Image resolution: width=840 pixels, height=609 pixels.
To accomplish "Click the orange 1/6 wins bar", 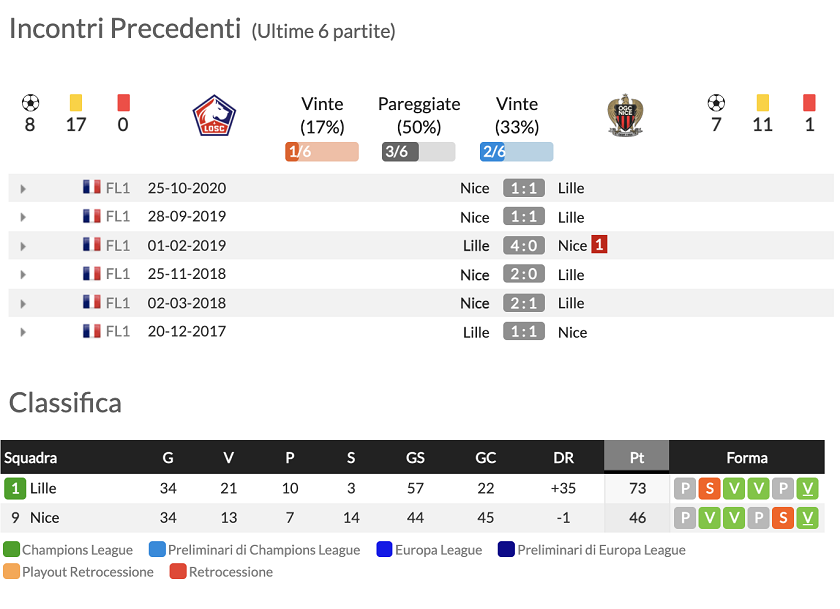I will 321,152.
